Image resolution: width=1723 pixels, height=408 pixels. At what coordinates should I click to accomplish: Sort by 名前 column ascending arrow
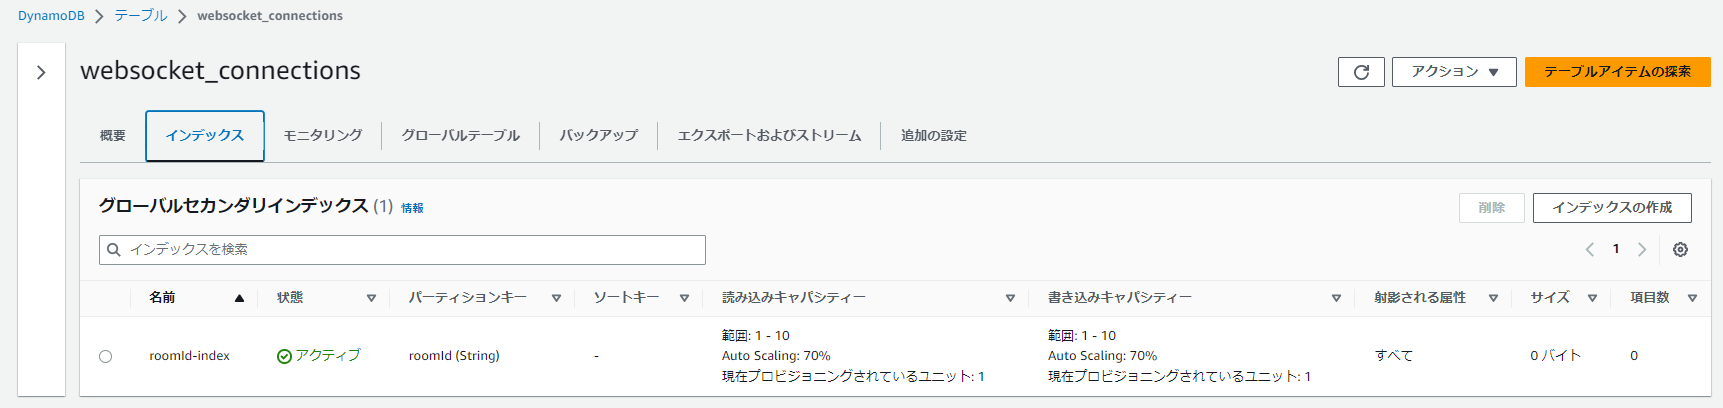coord(239,298)
